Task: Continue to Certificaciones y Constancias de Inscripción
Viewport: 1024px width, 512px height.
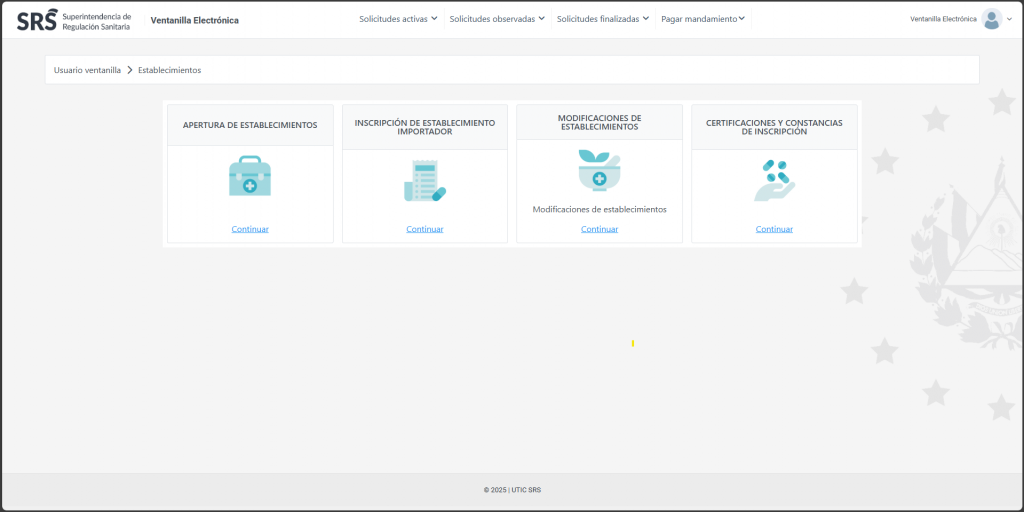Action: tap(774, 229)
